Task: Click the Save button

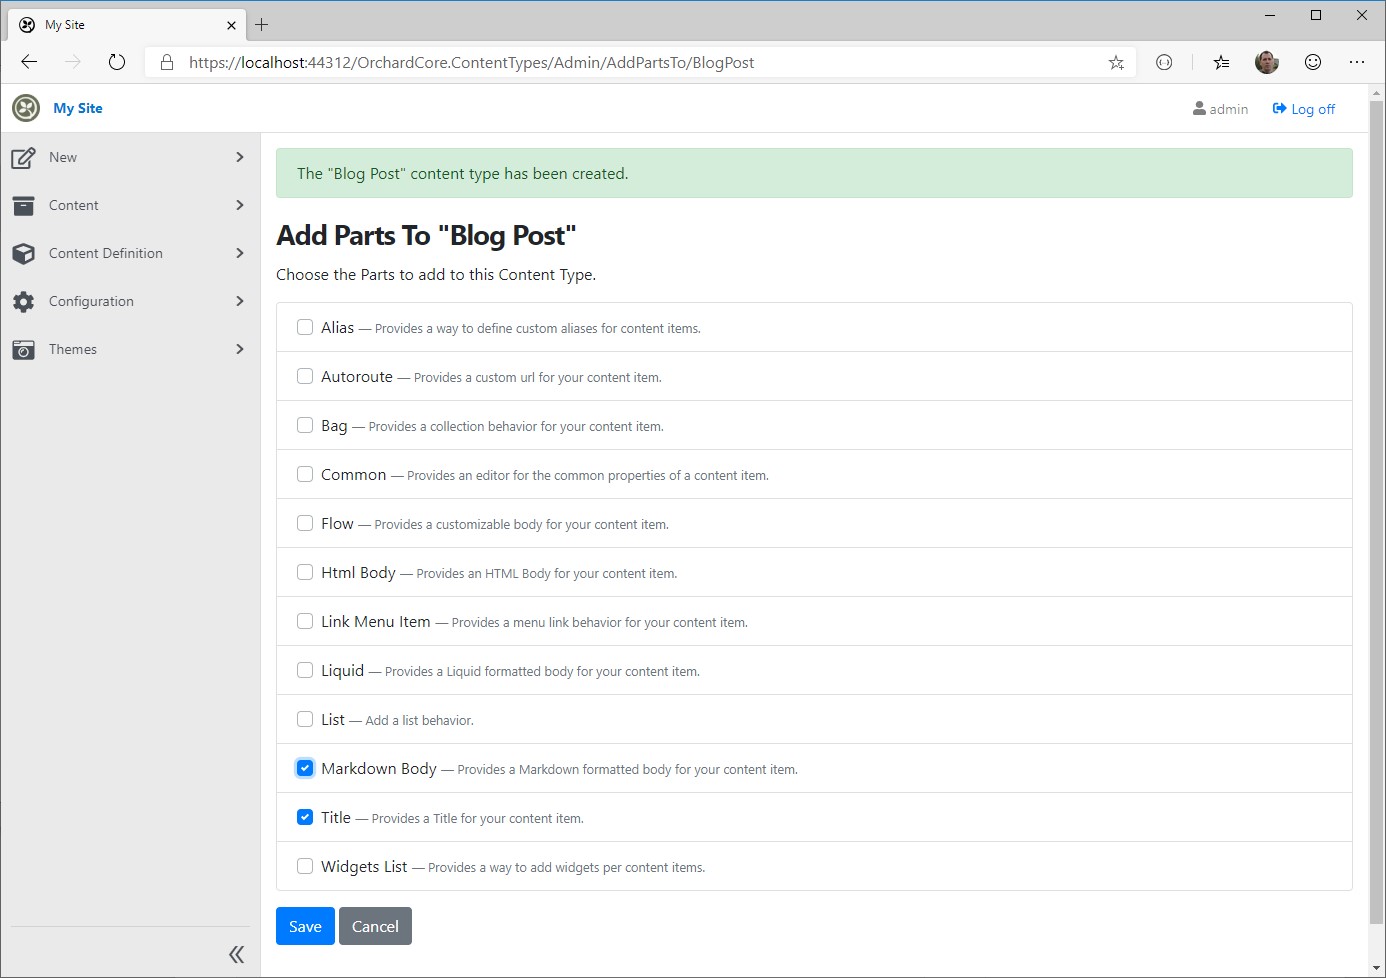Action: (x=304, y=926)
